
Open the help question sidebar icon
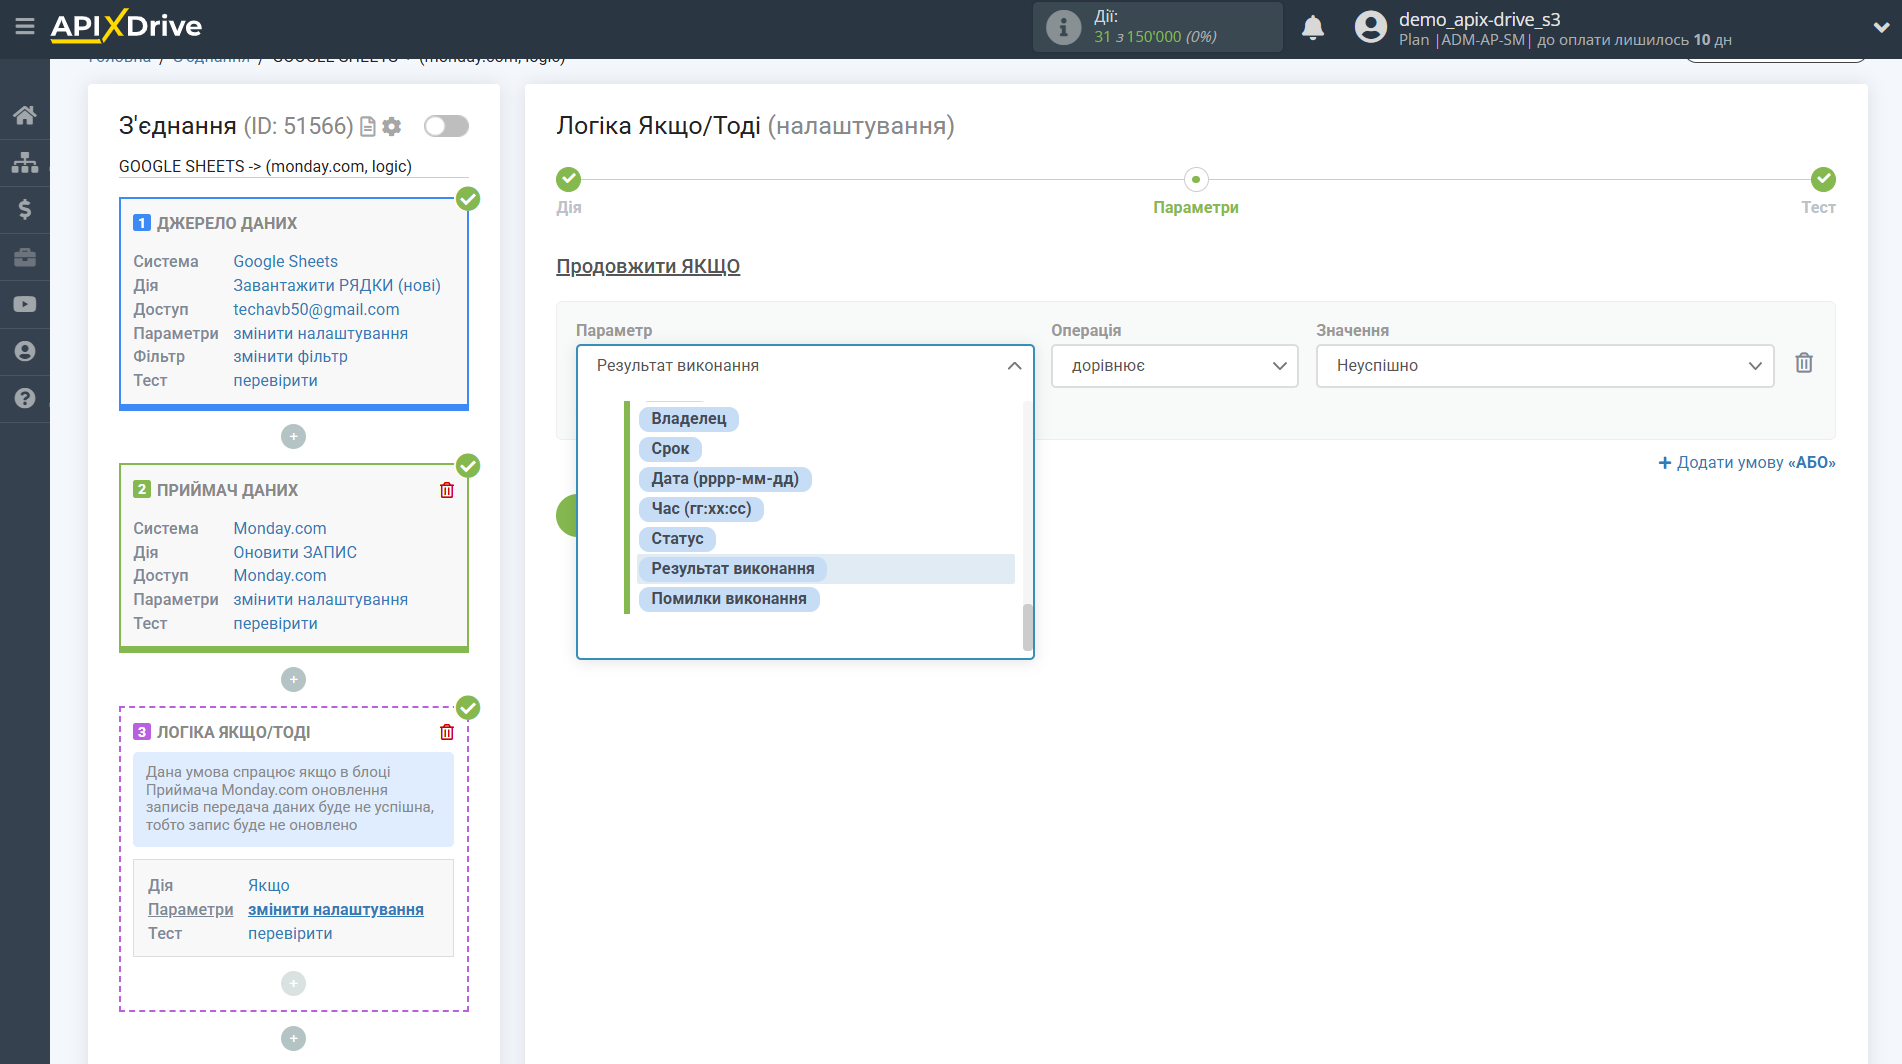(25, 398)
